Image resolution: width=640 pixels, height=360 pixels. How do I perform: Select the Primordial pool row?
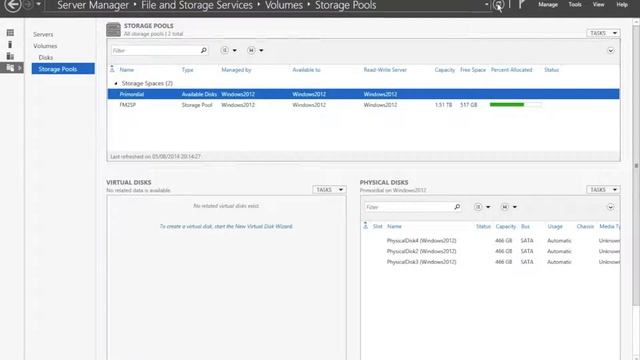point(363,94)
